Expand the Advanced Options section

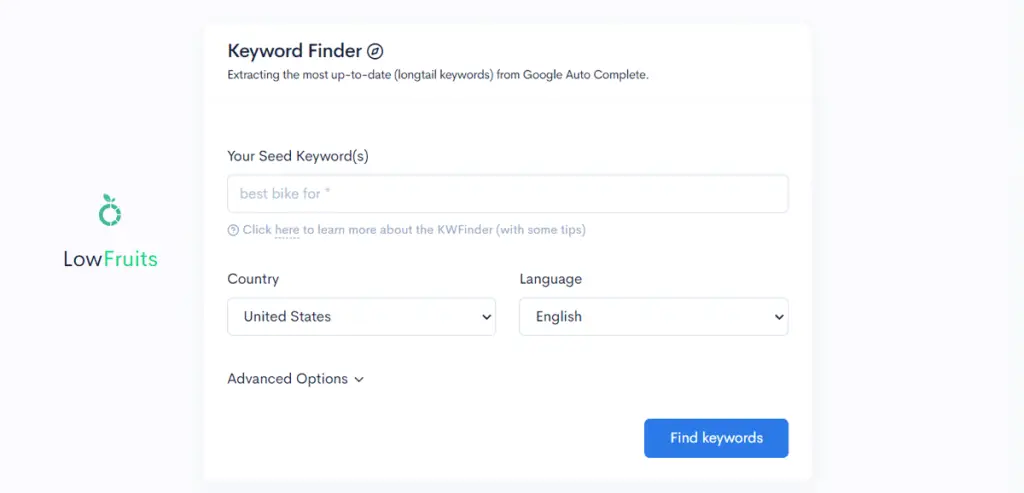pos(295,379)
